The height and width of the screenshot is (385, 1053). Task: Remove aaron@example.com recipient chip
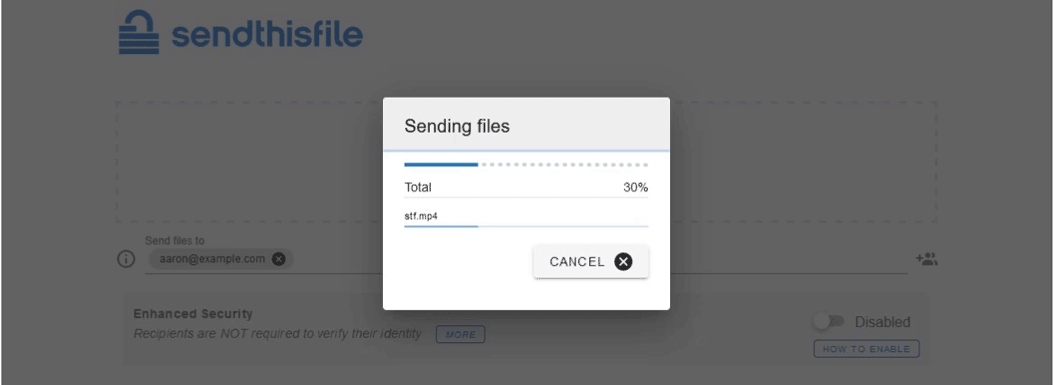click(x=279, y=259)
